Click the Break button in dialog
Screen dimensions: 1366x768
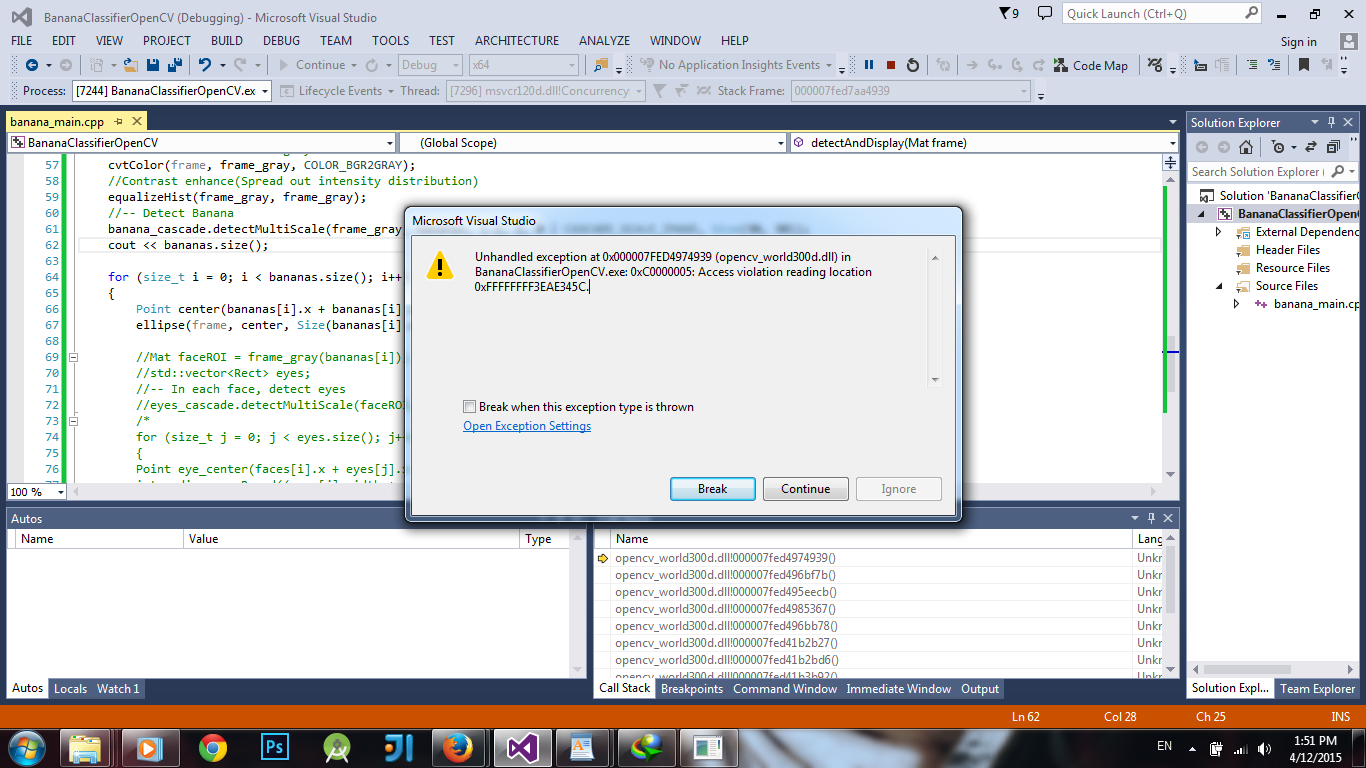[x=712, y=489]
